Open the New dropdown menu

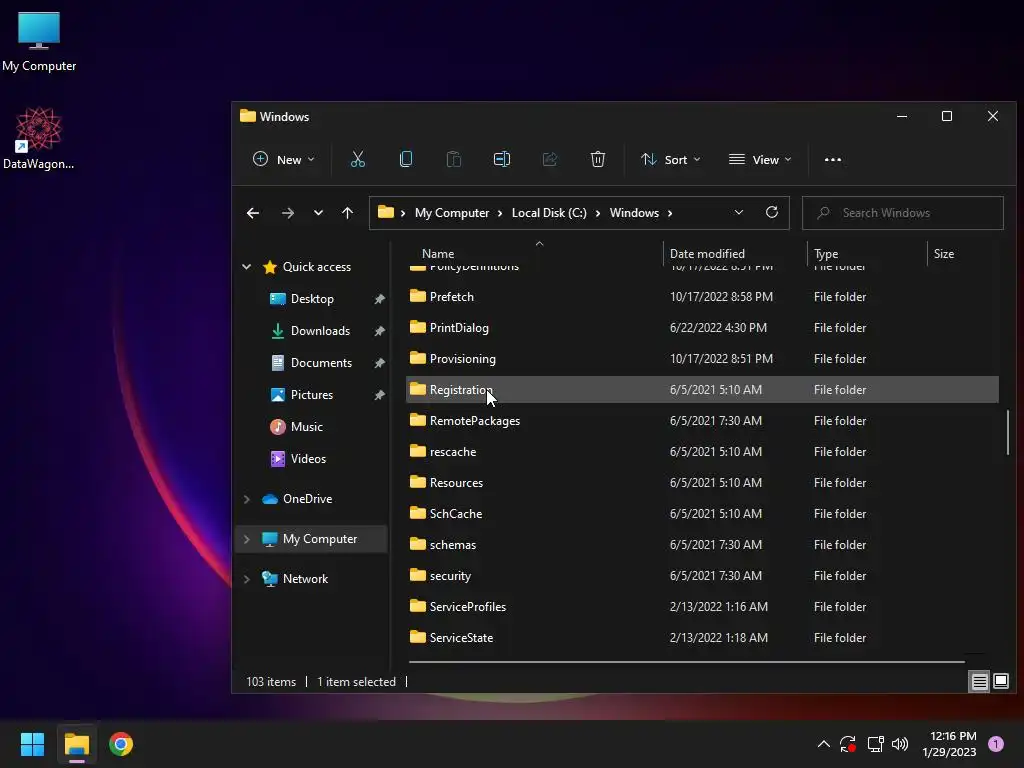click(x=283, y=159)
